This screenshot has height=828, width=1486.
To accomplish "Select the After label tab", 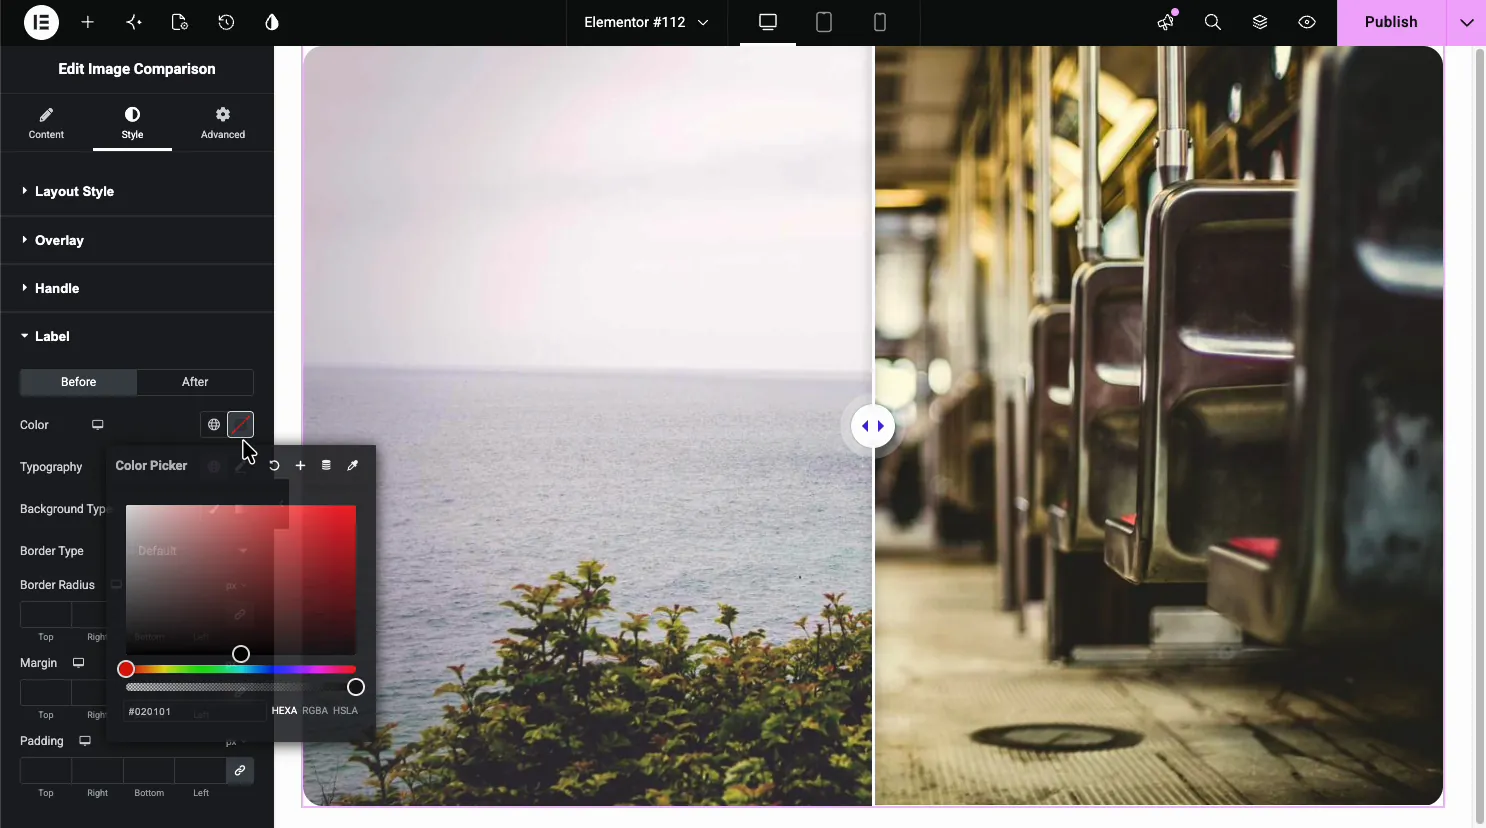I will [195, 382].
